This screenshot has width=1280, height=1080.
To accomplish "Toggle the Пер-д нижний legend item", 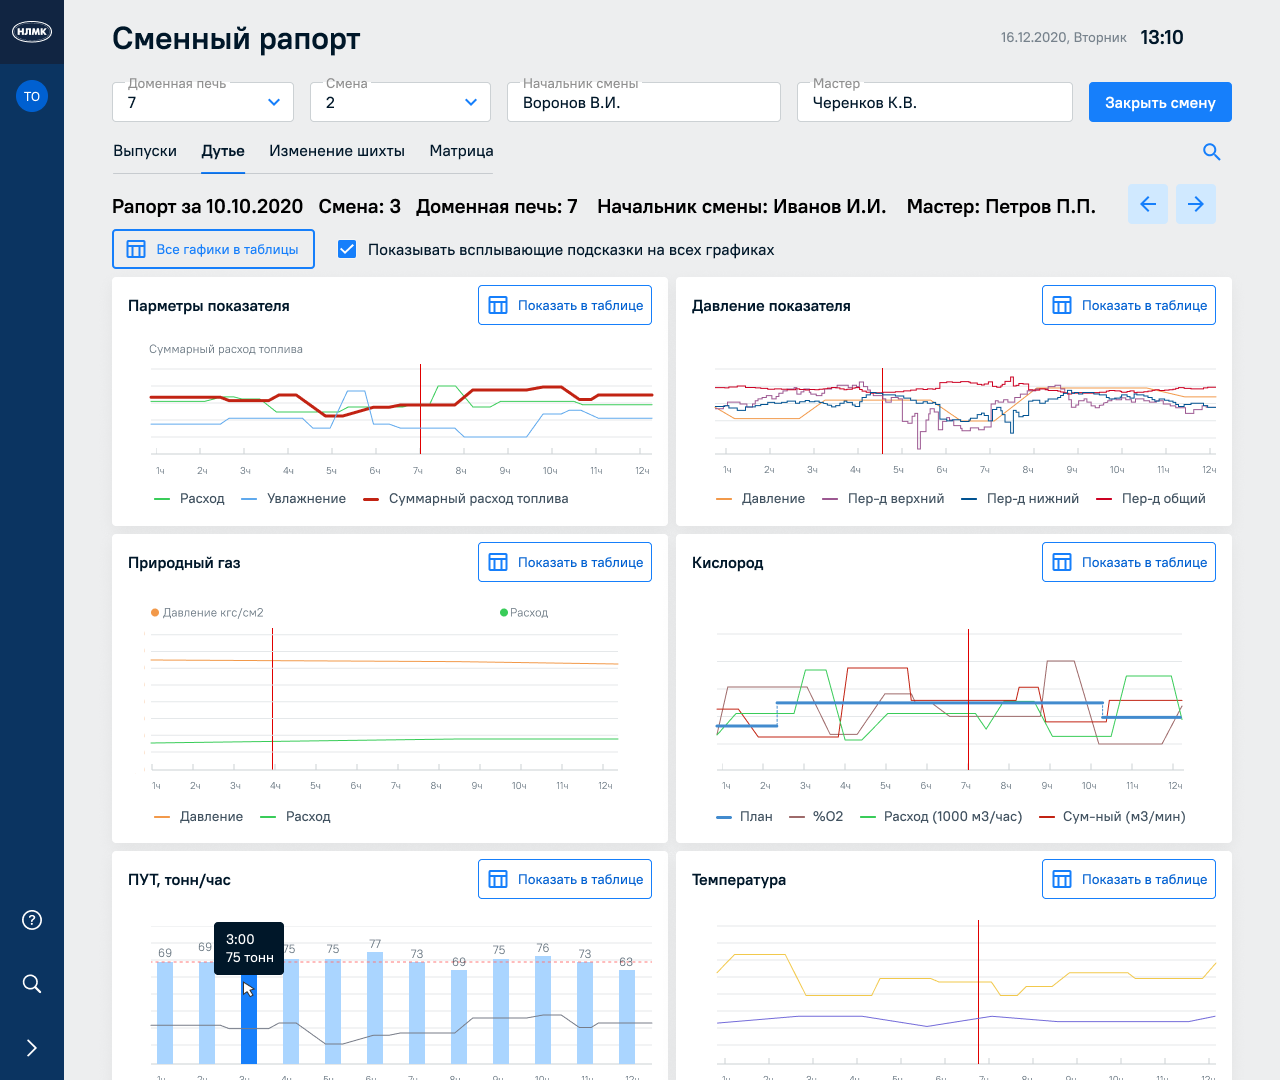I will point(1020,498).
